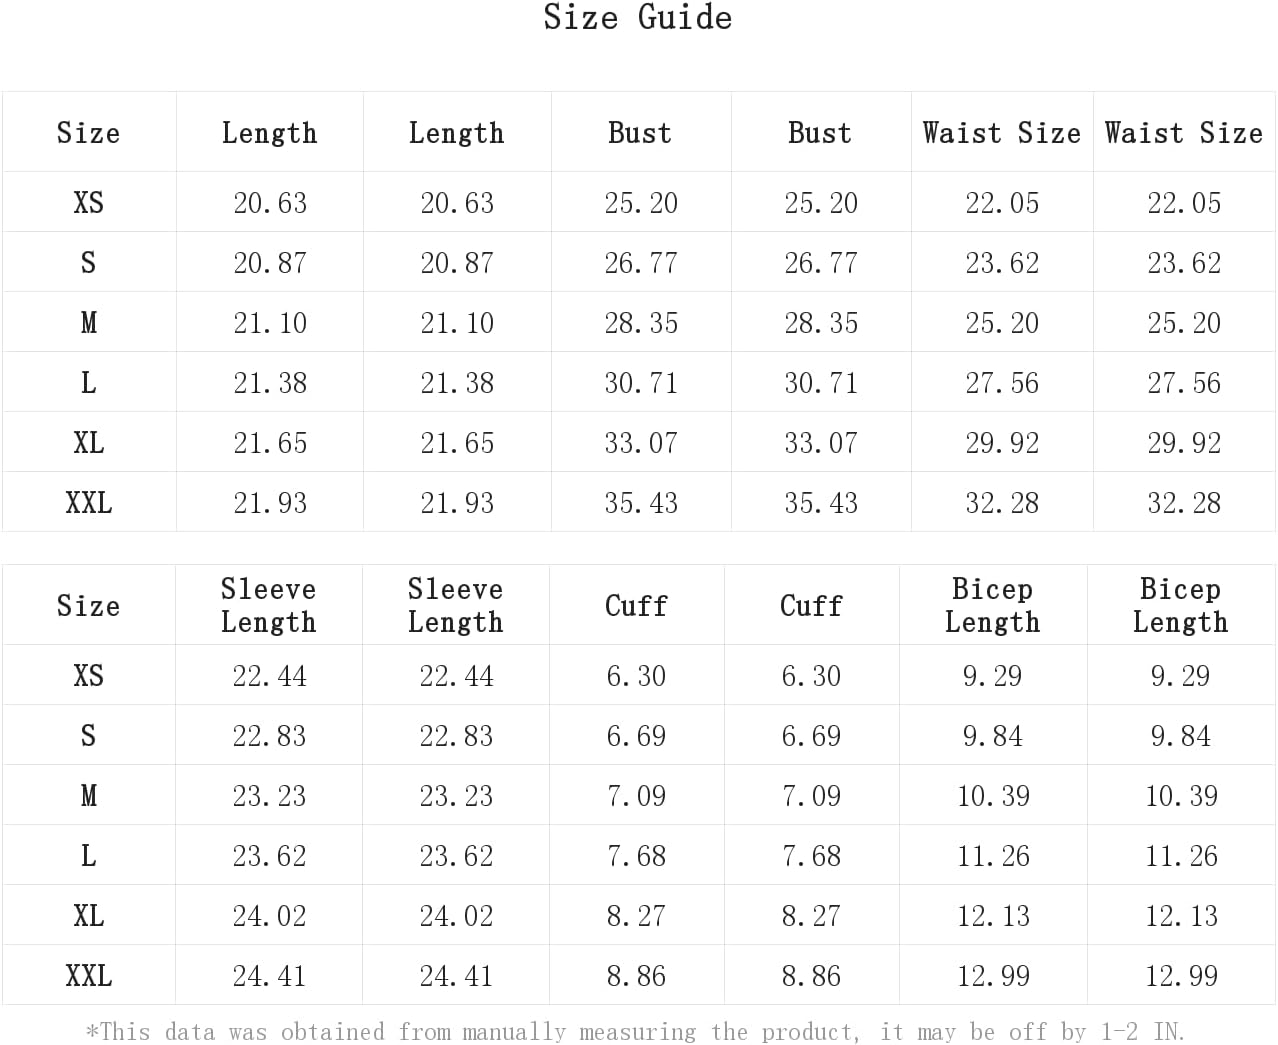Click the measurement disclaimer footnote text
The height and width of the screenshot is (1045, 1278).
tap(636, 1031)
